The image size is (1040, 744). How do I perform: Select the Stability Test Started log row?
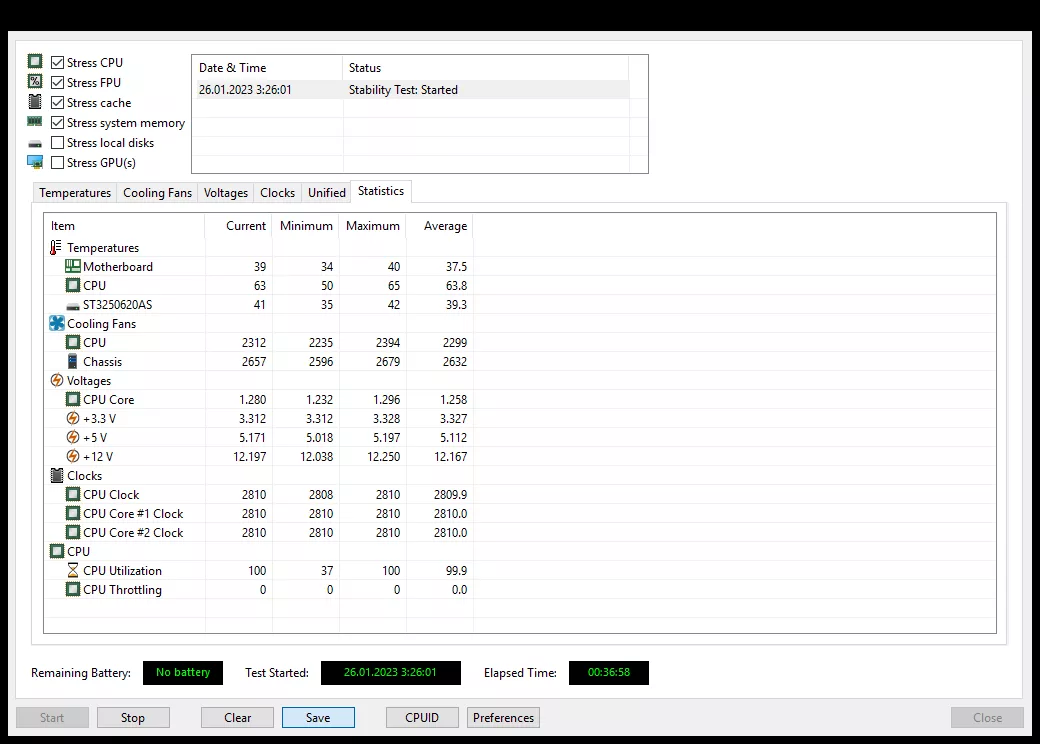tap(411, 90)
